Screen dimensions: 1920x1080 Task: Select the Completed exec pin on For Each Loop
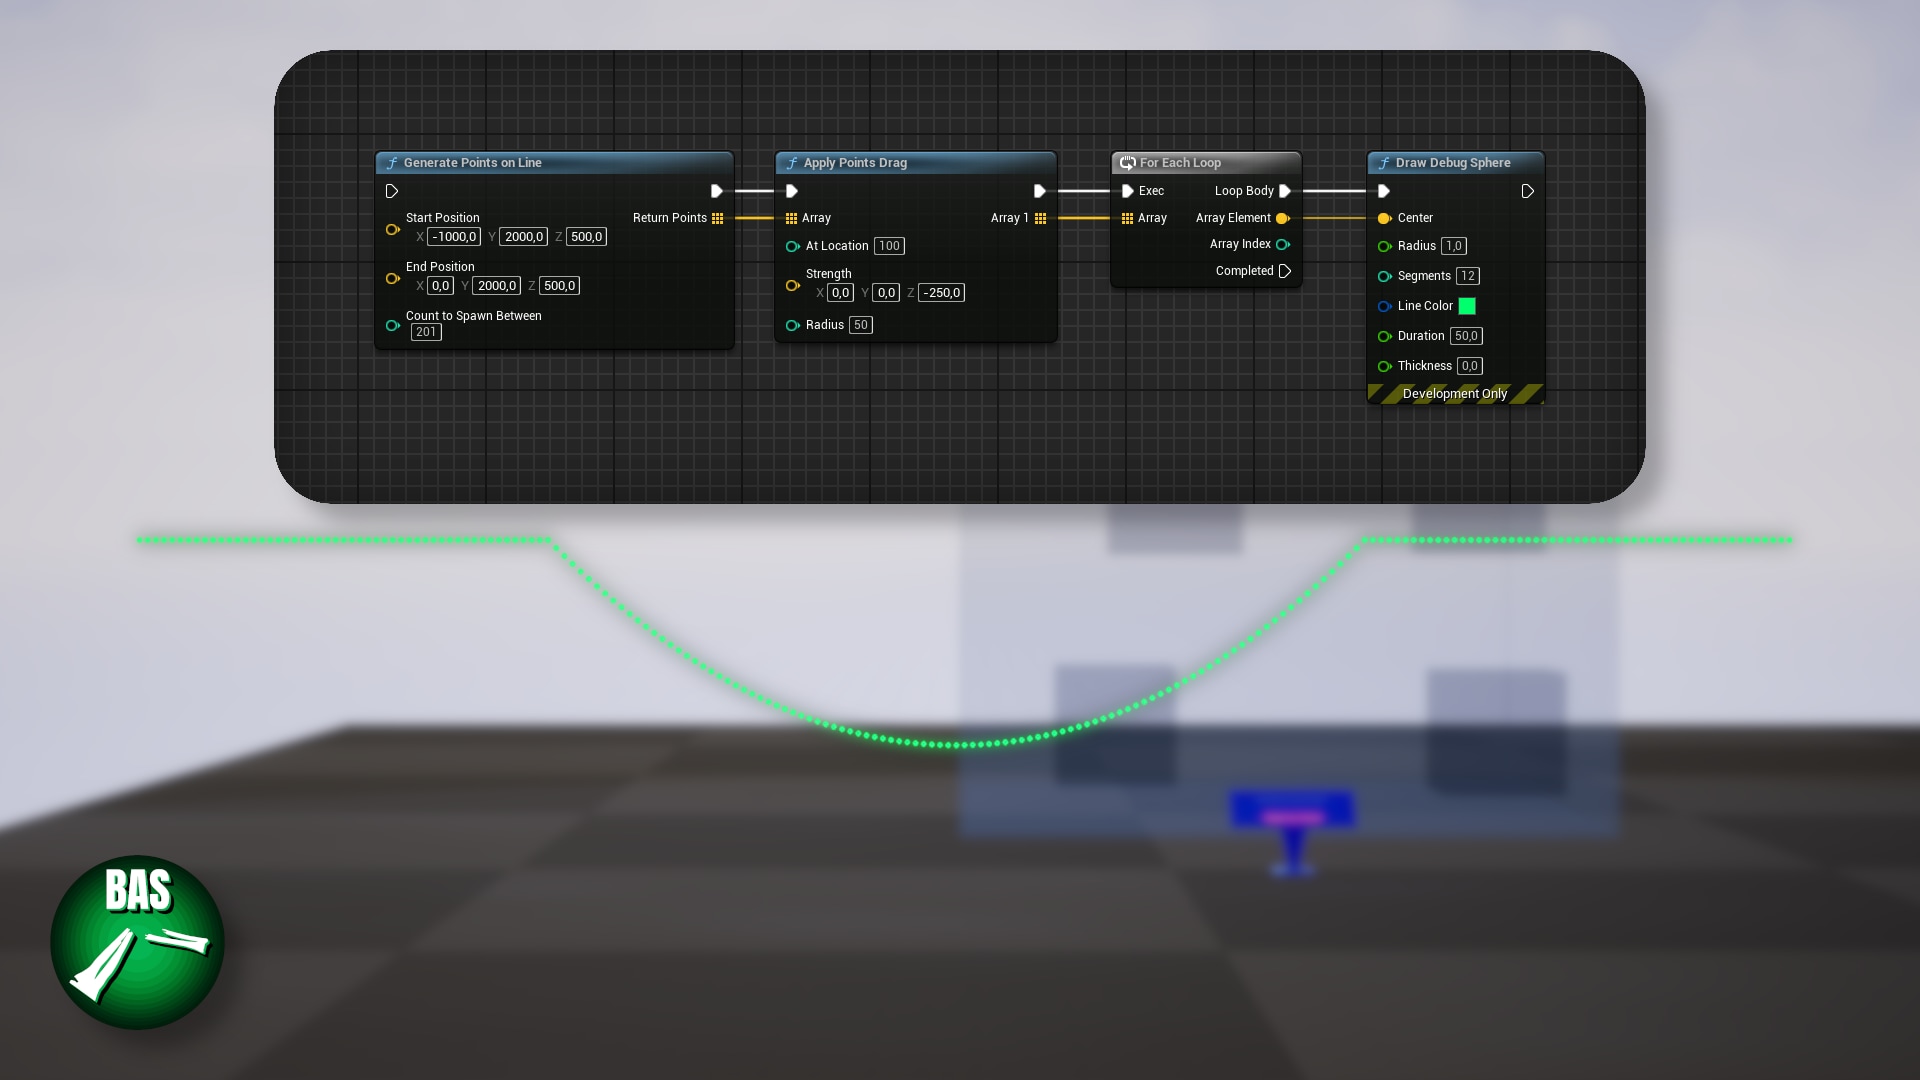1284,270
